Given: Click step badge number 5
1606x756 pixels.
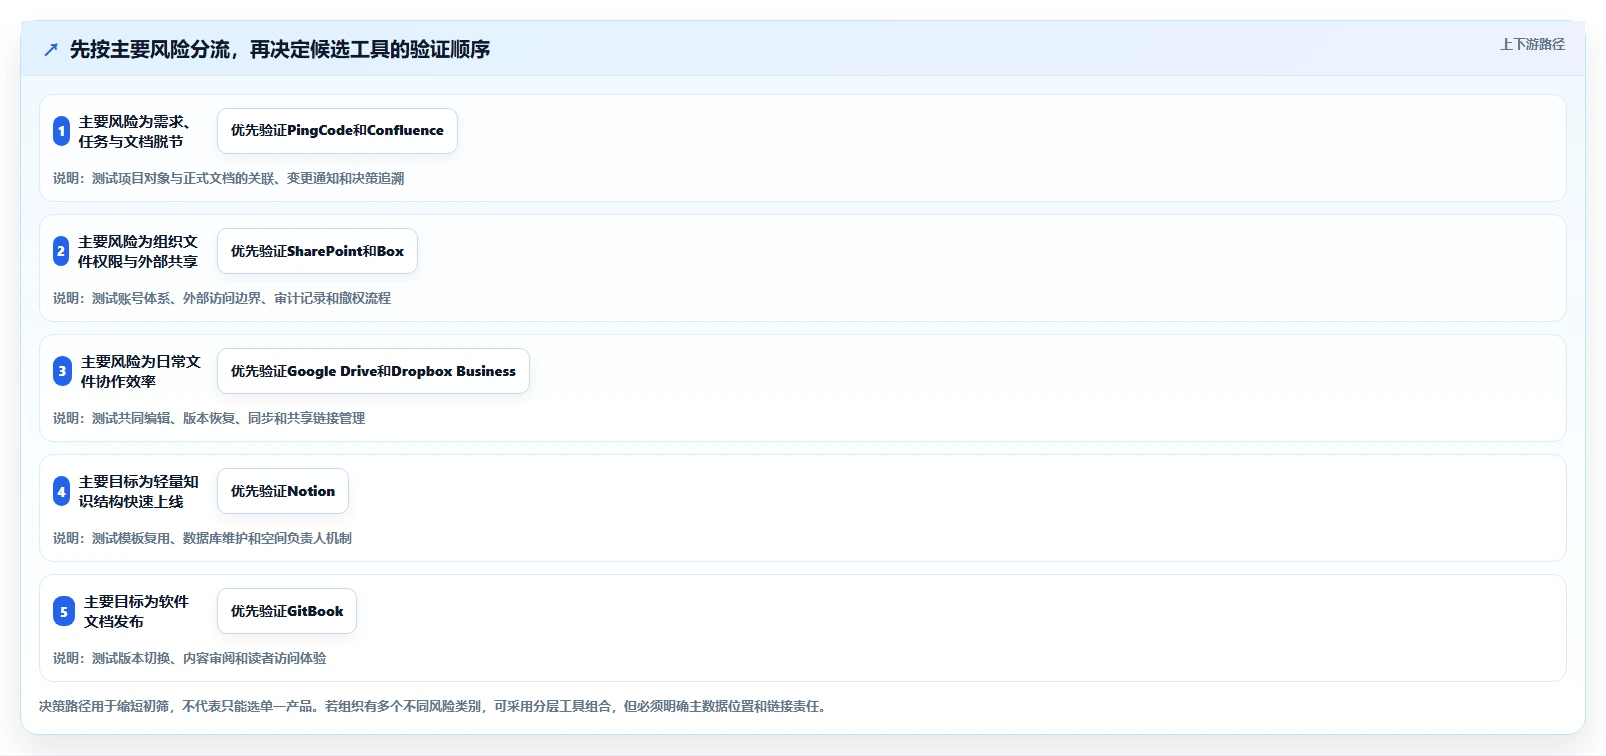Looking at the screenshot, I should coord(64,611).
